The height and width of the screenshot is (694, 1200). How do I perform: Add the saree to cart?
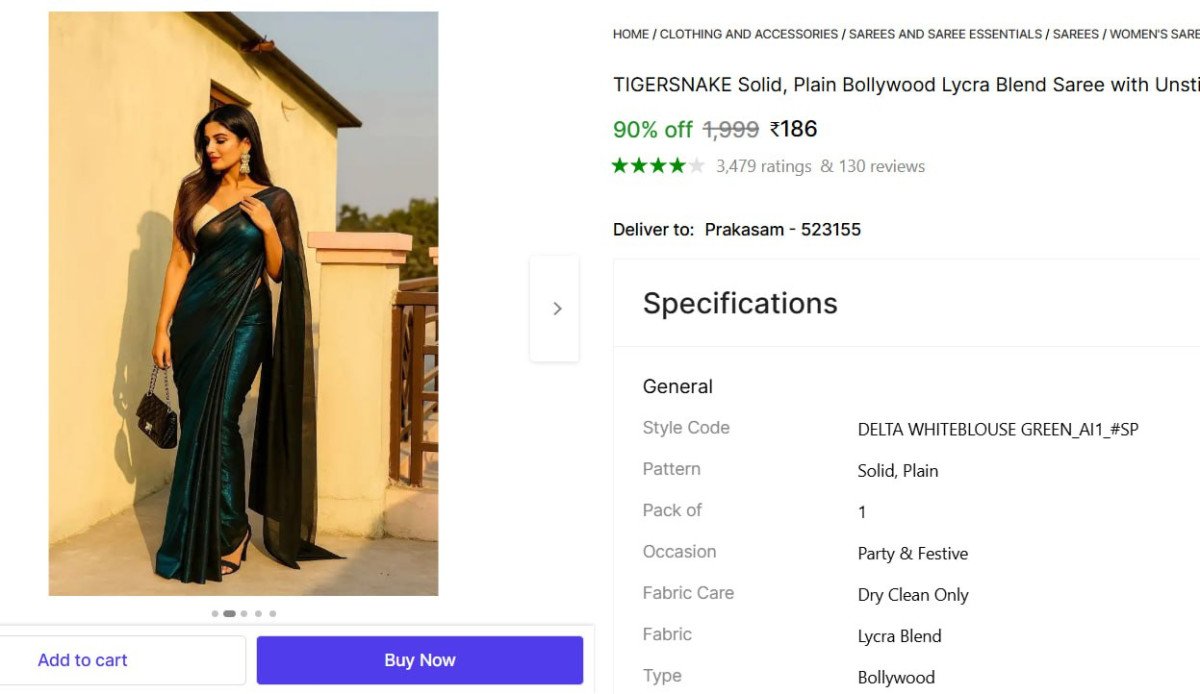(x=83, y=660)
